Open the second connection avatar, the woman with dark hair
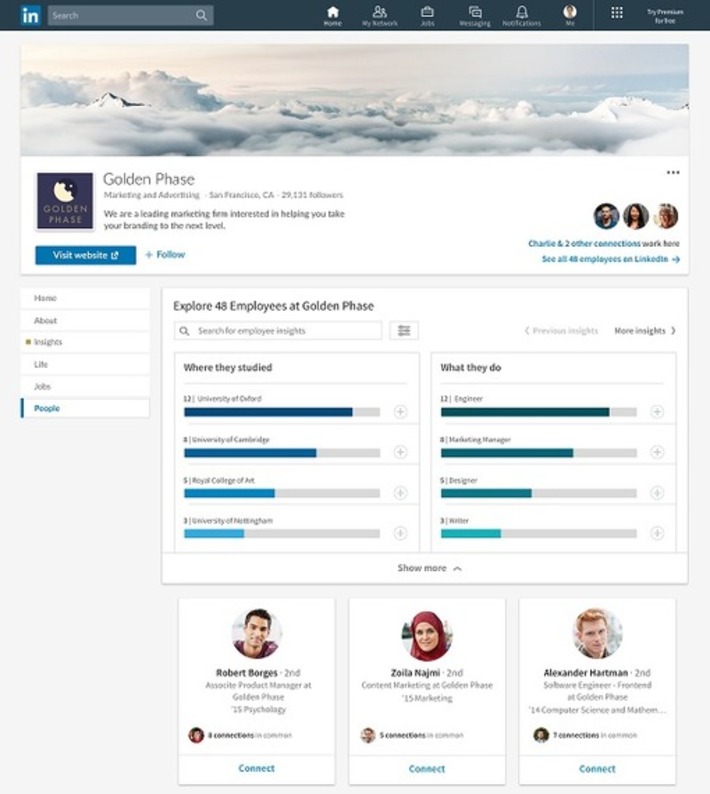Screen dimensions: 710x794 [636, 216]
